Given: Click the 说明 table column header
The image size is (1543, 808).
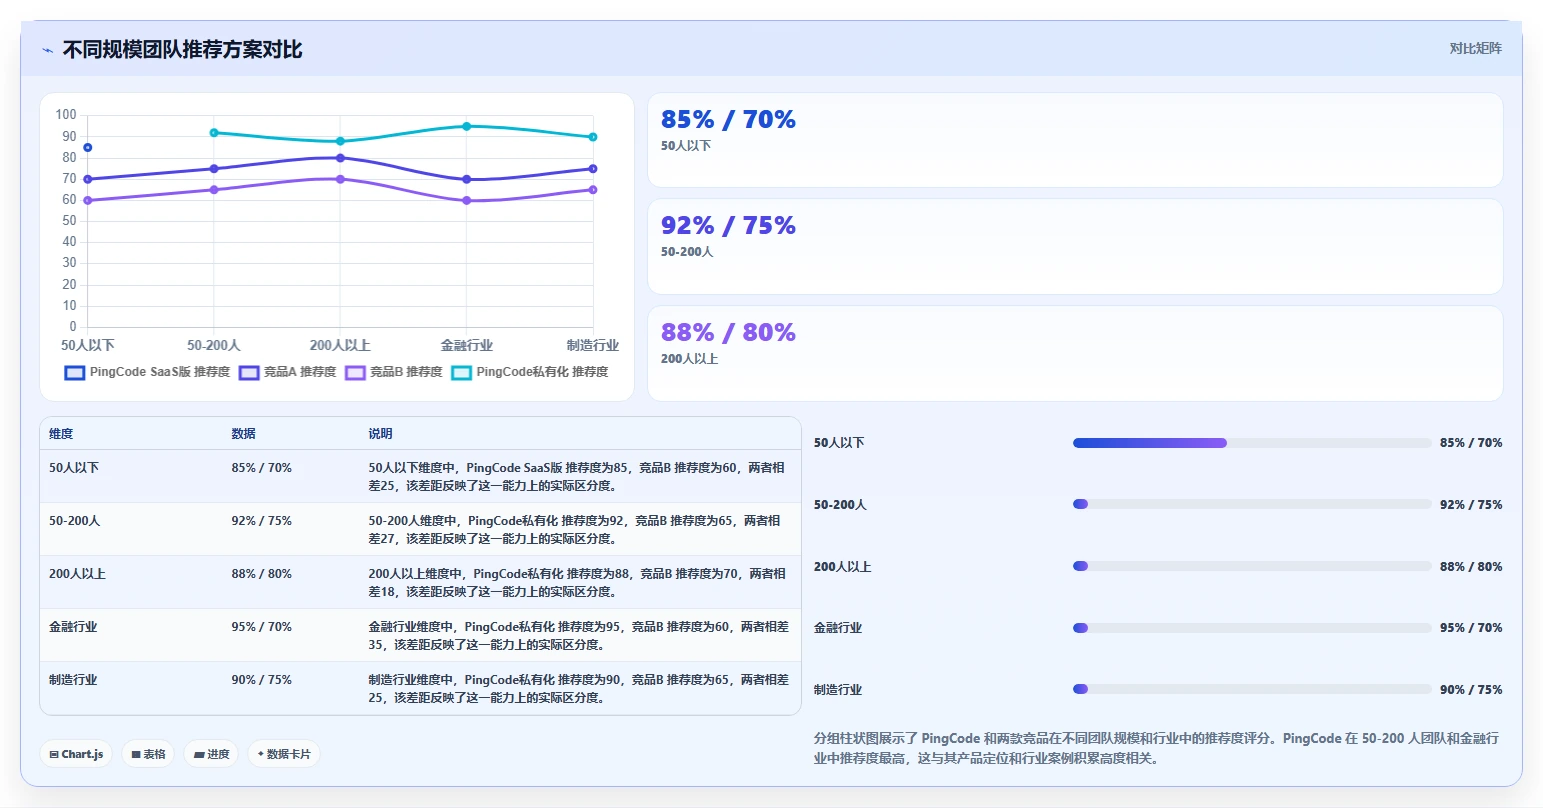Looking at the screenshot, I should tap(380, 434).
